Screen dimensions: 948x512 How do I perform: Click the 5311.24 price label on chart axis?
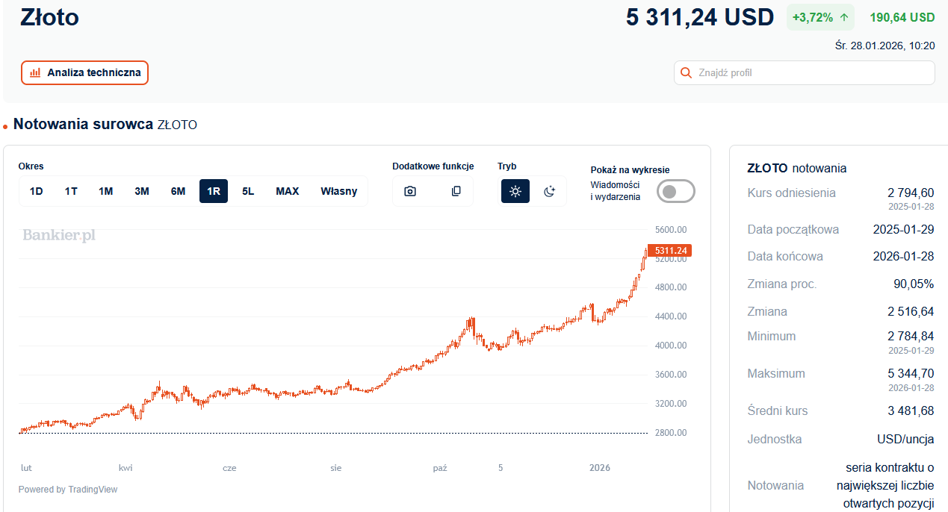[670, 250]
